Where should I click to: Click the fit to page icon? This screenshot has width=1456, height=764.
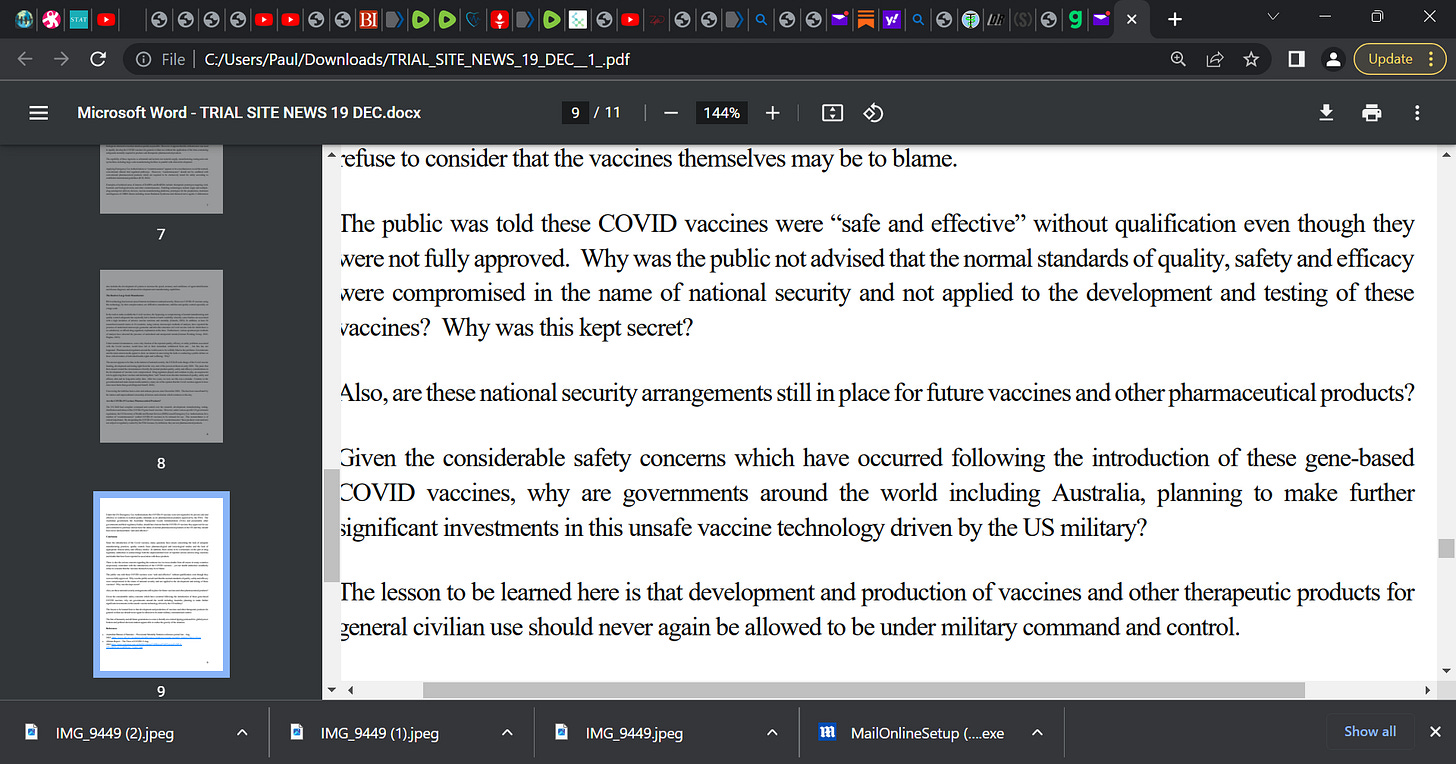(832, 113)
